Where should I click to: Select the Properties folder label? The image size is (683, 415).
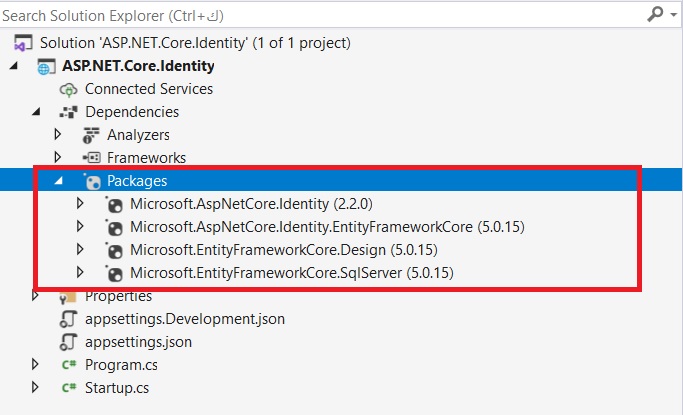pos(118,297)
